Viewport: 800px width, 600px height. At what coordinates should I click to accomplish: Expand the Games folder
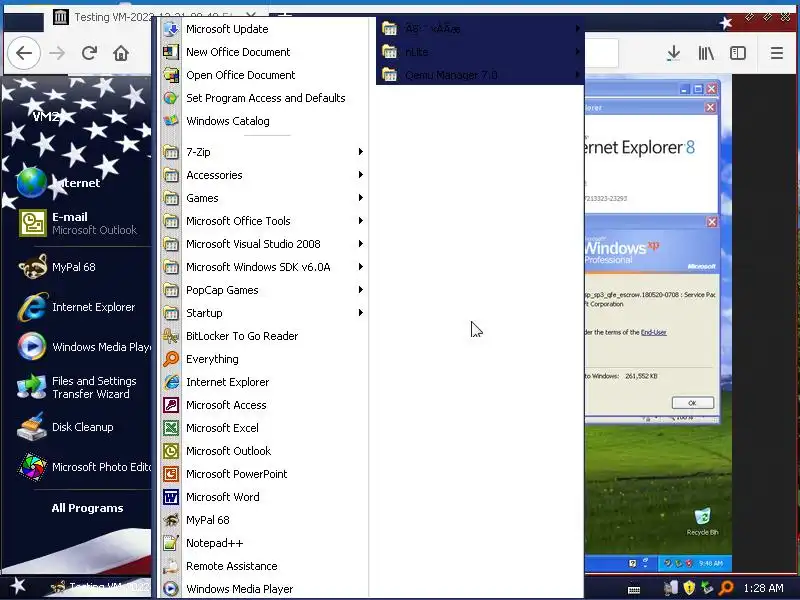[x=263, y=197]
